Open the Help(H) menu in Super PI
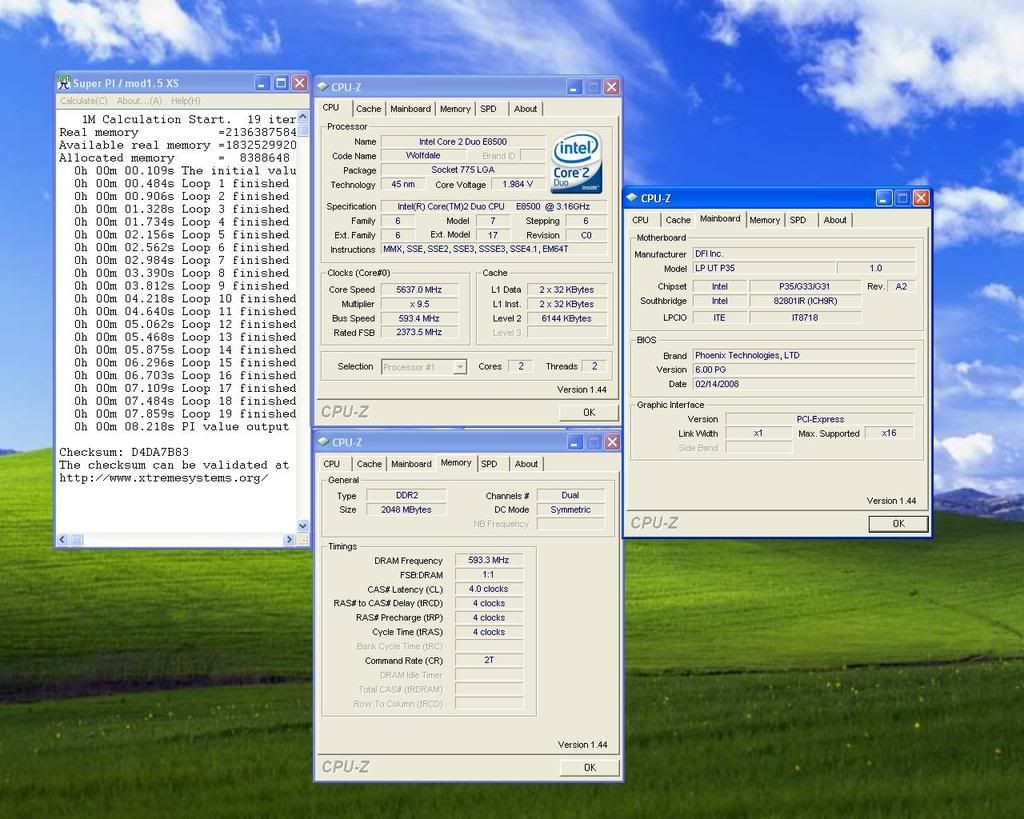Image resolution: width=1024 pixels, height=819 pixels. click(x=185, y=101)
